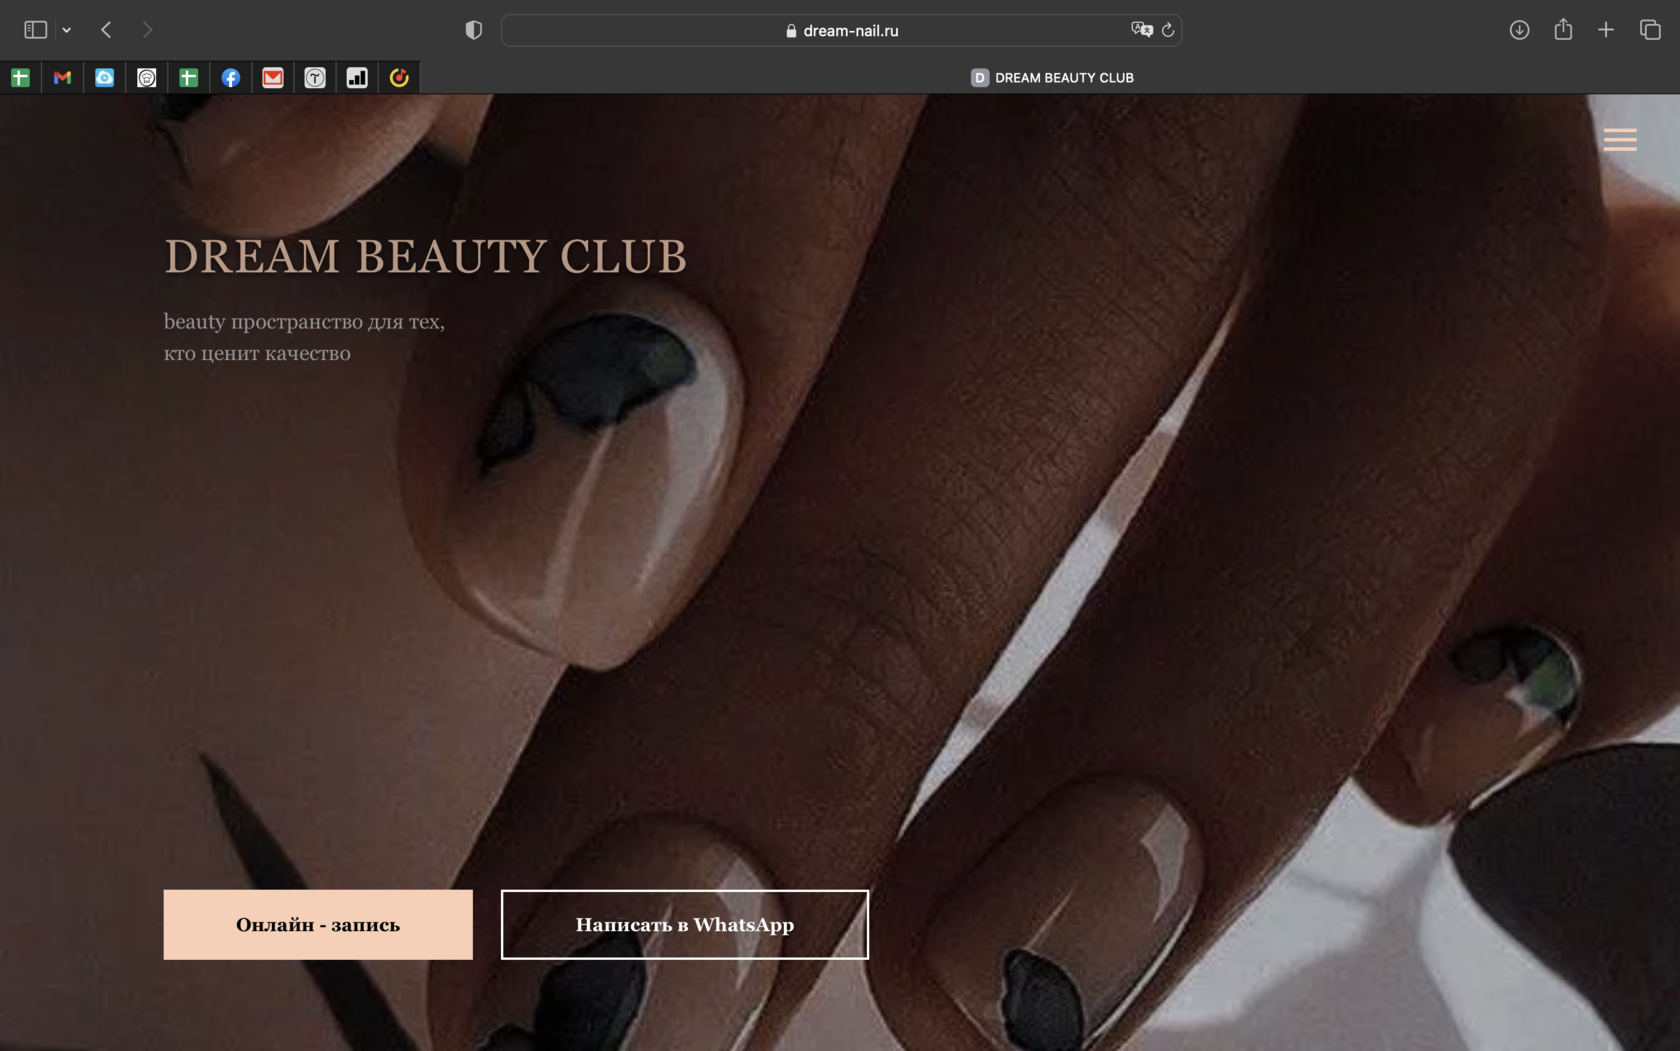1680x1051 pixels.
Task: Open a new tab
Action: (1606, 30)
